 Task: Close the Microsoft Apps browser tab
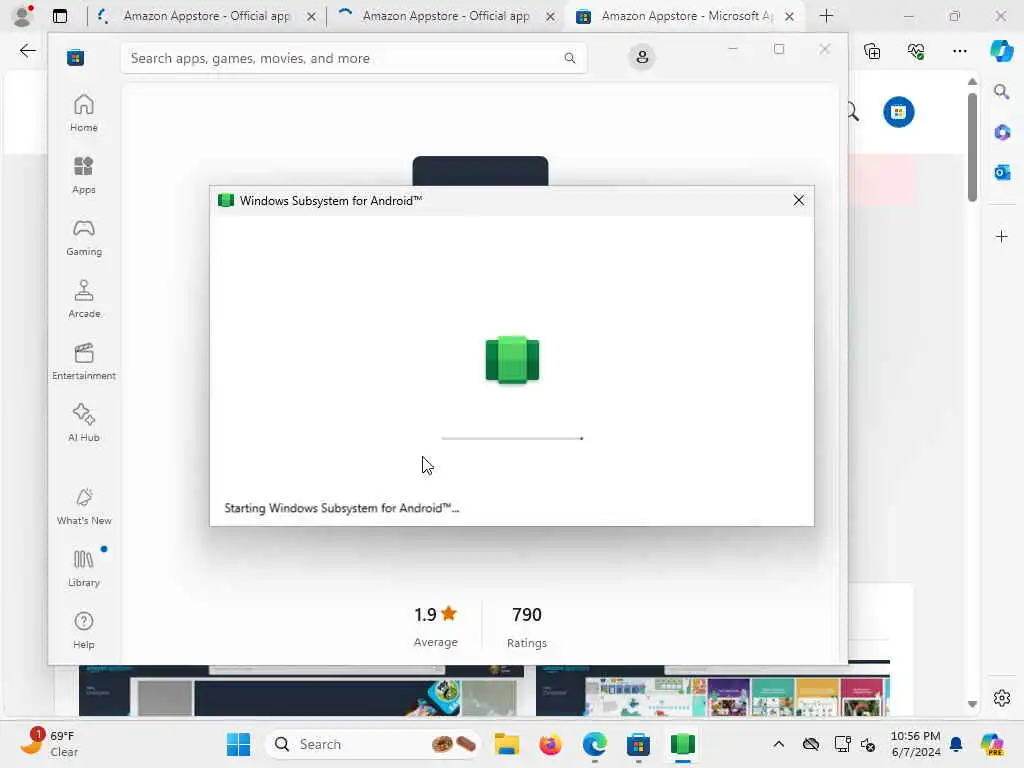789,16
